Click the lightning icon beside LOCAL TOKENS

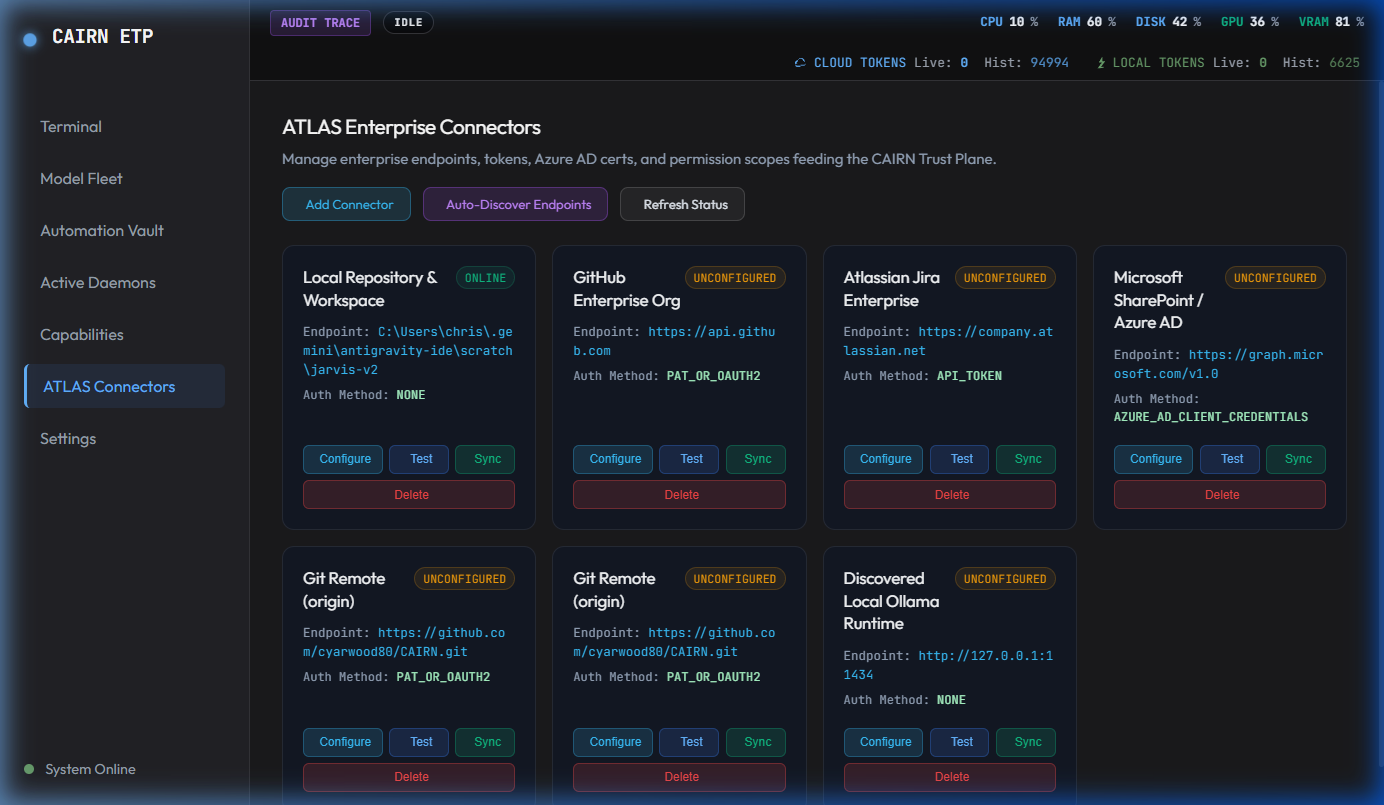[x=1102, y=63]
